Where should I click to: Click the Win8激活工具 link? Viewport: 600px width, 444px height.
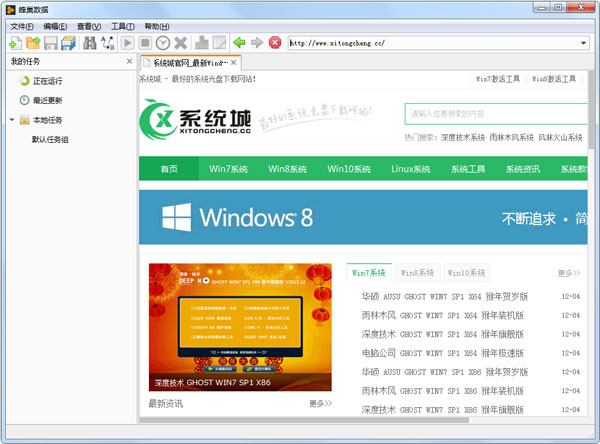point(554,79)
